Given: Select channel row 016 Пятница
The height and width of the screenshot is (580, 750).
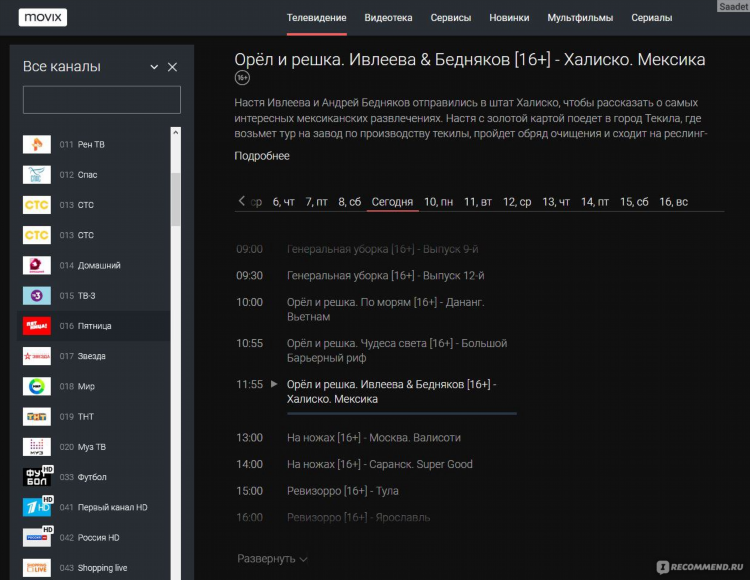Looking at the screenshot, I should [x=93, y=326].
